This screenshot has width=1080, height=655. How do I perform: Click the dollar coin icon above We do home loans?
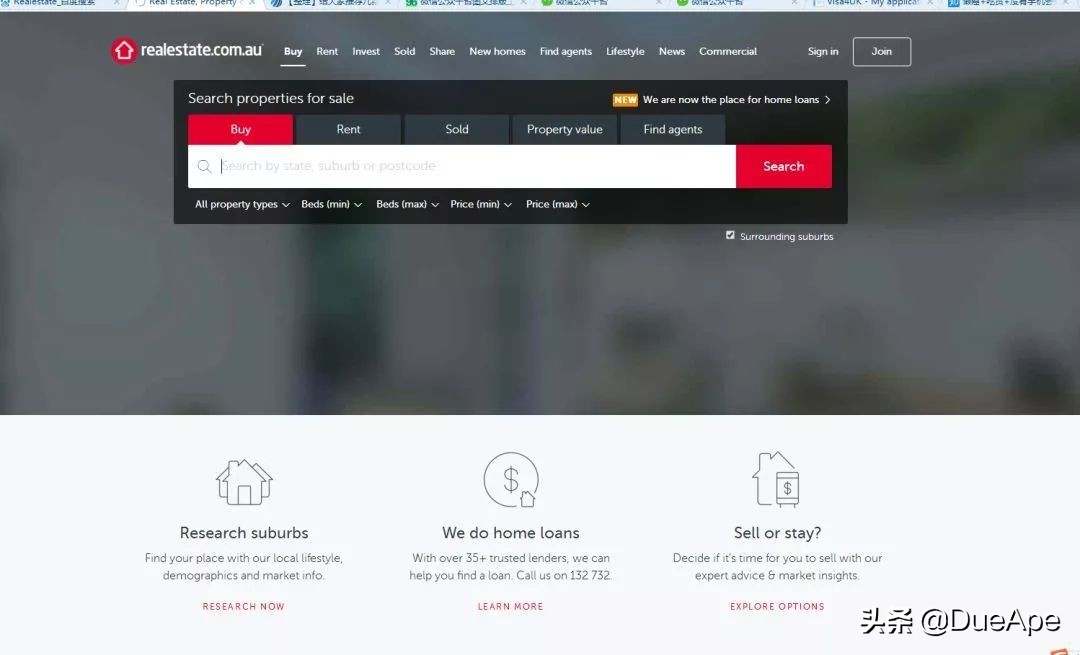pyautogui.click(x=511, y=479)
